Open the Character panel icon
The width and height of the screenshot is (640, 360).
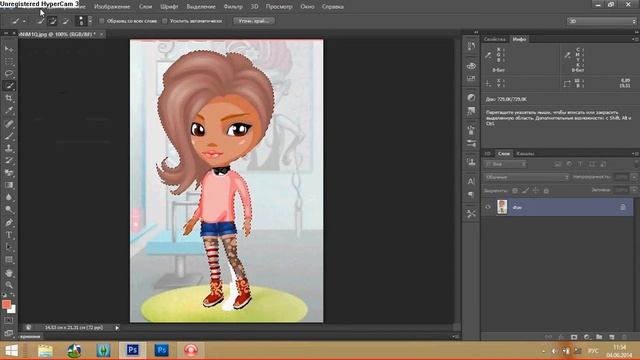pyautogui.click(x=471, y=181)
